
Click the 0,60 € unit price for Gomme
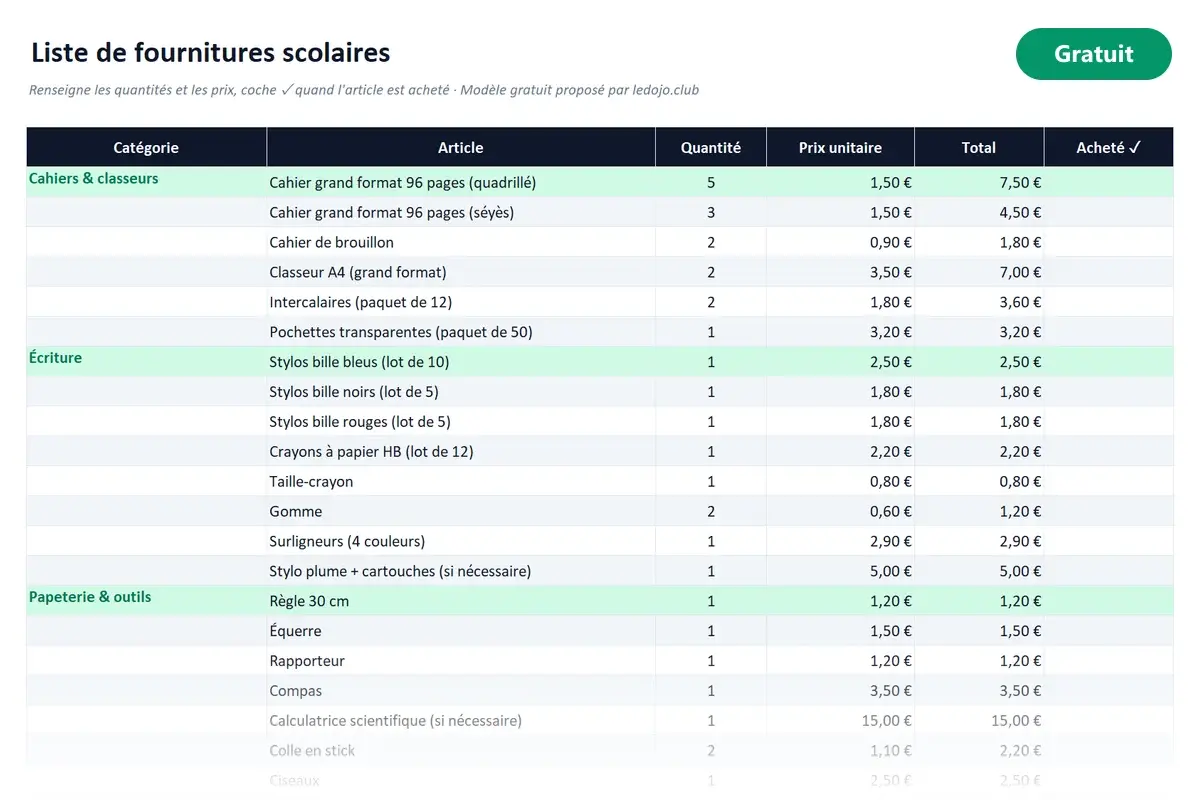[x=840, y=511]
